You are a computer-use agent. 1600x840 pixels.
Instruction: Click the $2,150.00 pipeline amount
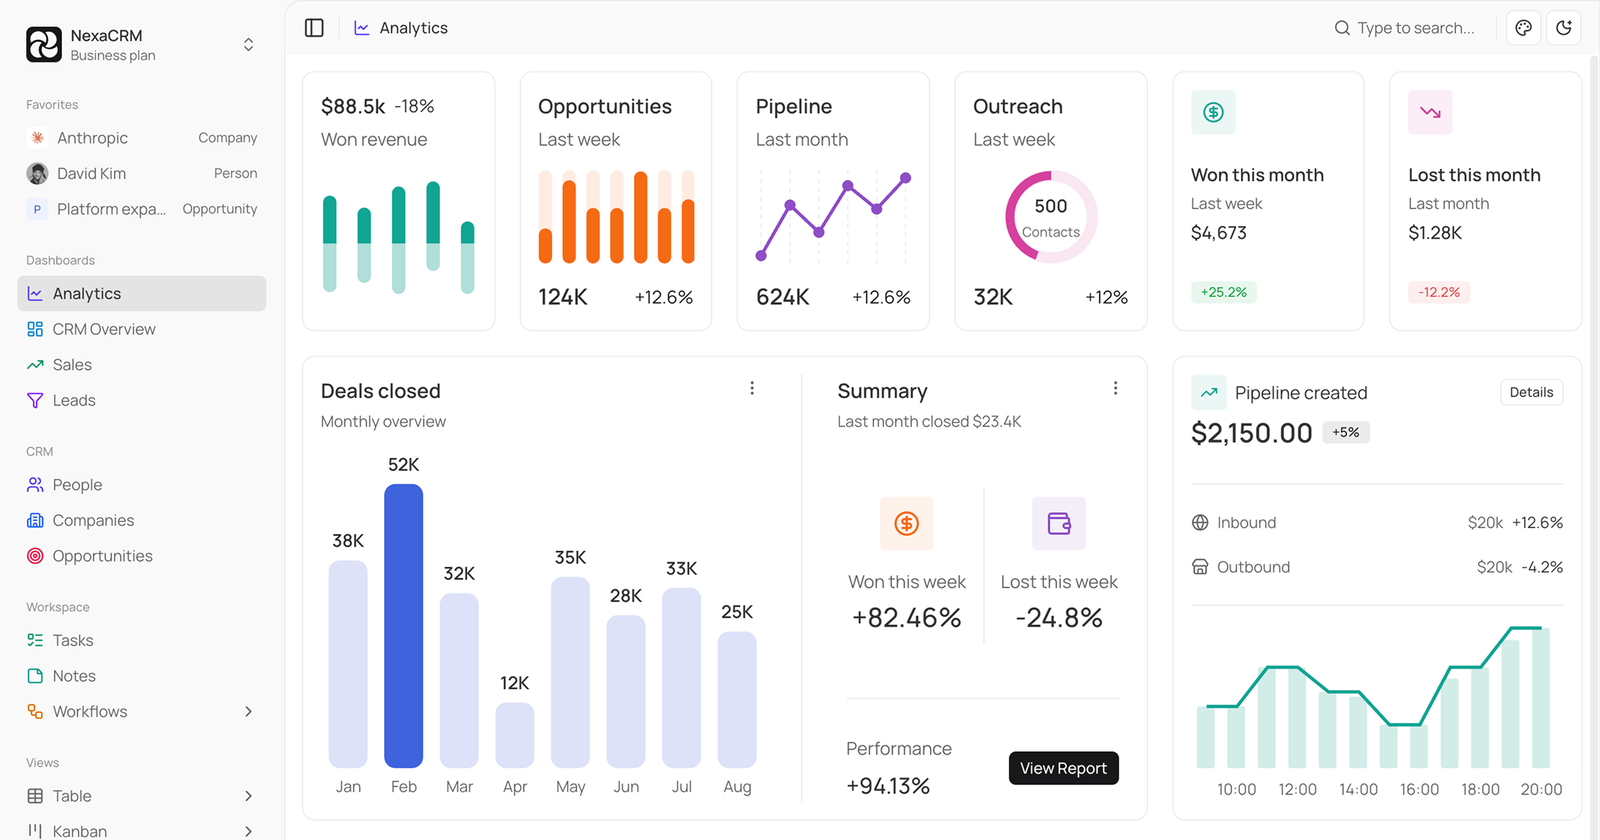point(1251,433)
